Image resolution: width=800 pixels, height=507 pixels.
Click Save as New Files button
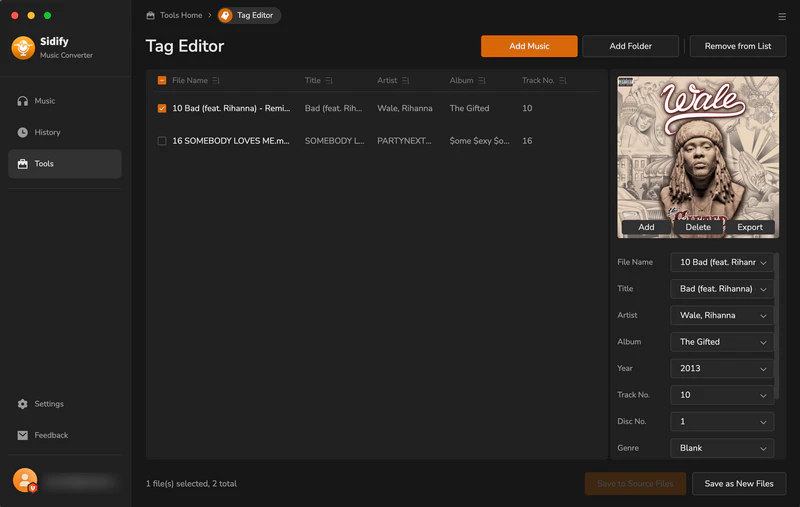click(x=739, y=484)
